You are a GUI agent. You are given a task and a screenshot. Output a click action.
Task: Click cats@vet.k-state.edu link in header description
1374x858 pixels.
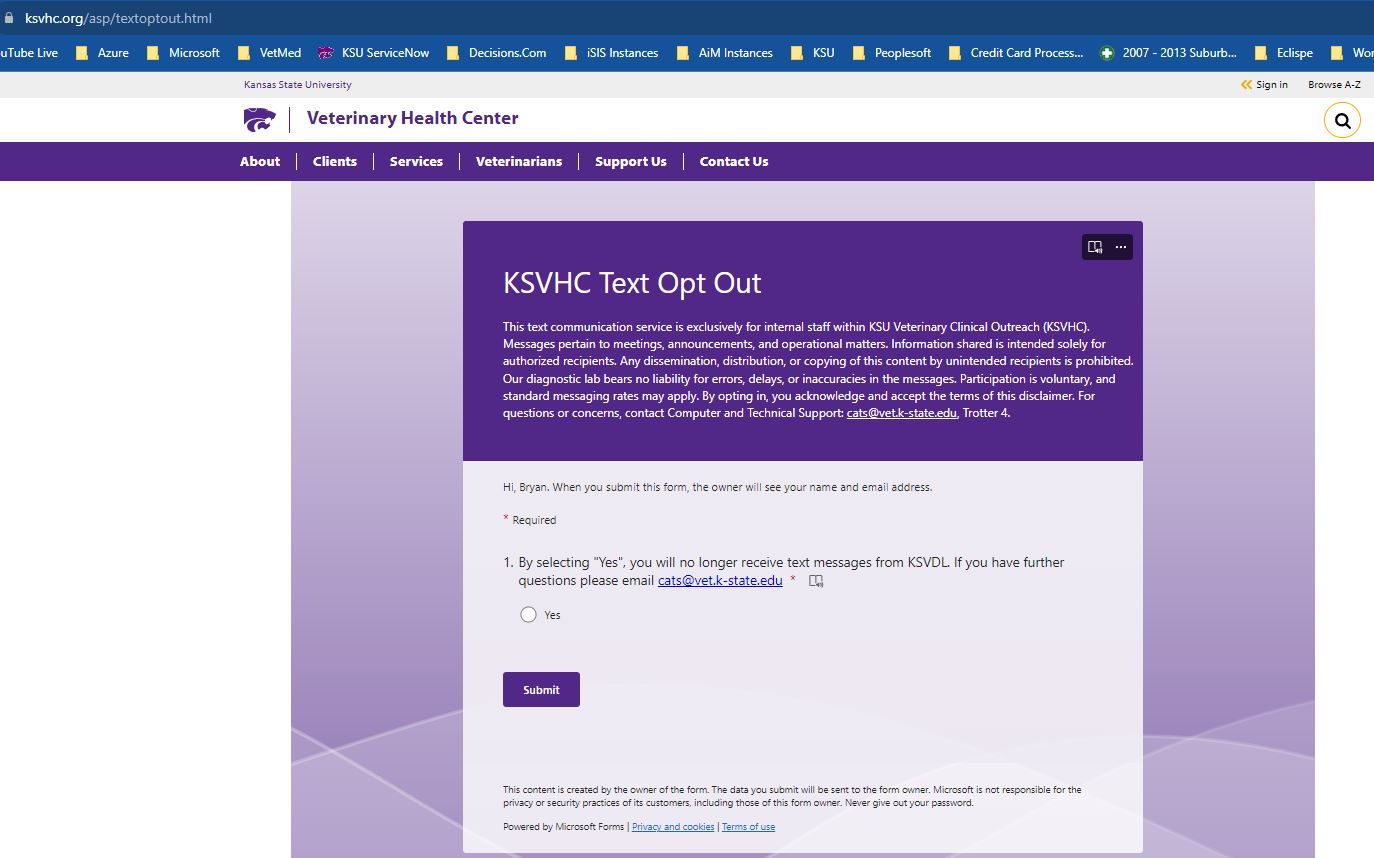pos(902,413)
